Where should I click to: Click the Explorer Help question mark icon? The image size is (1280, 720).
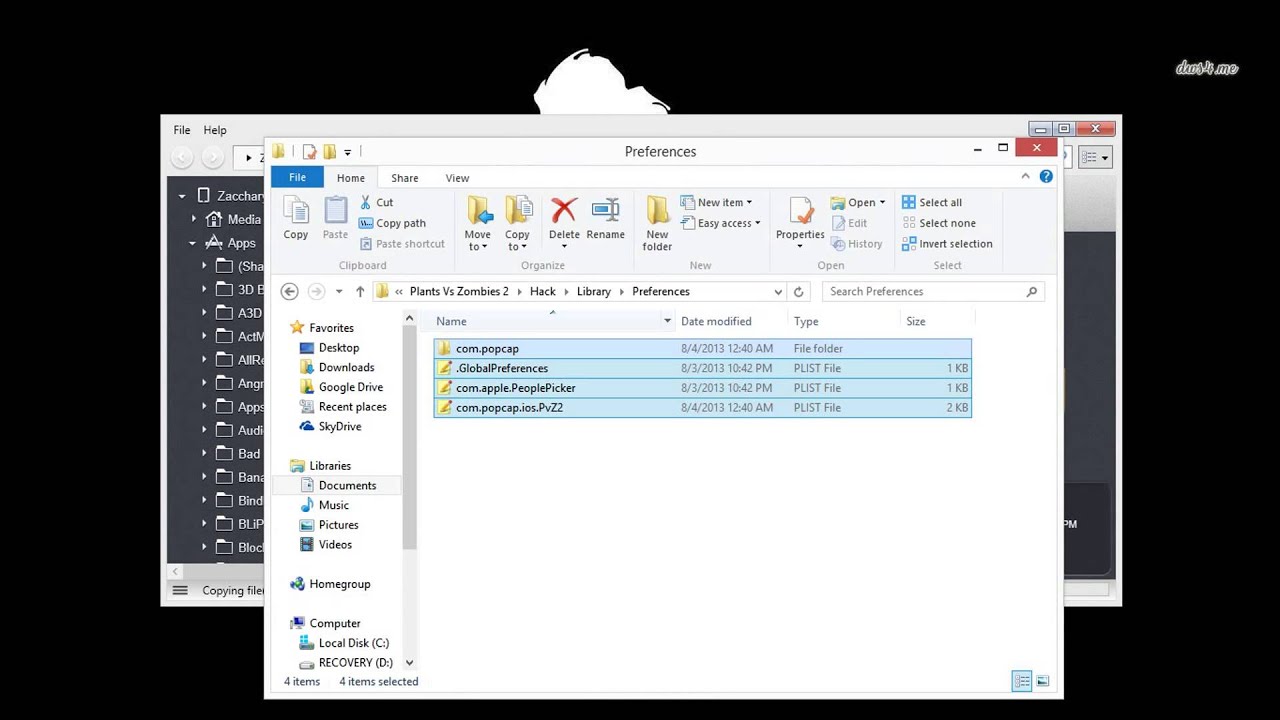1046,176
